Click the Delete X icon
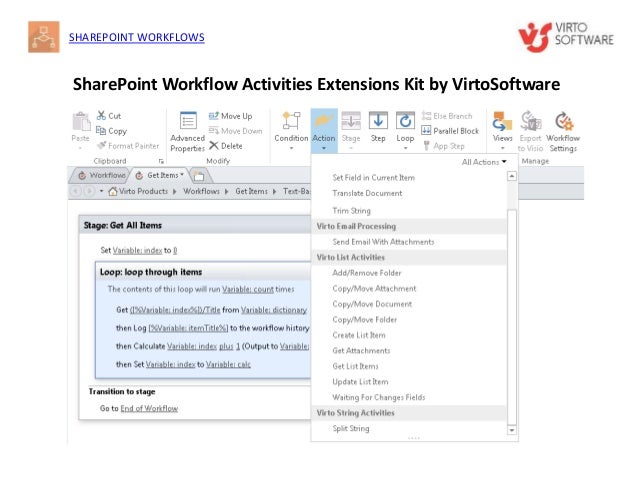Viewport: 638px width, 479px height. click(x=214, y=145)
